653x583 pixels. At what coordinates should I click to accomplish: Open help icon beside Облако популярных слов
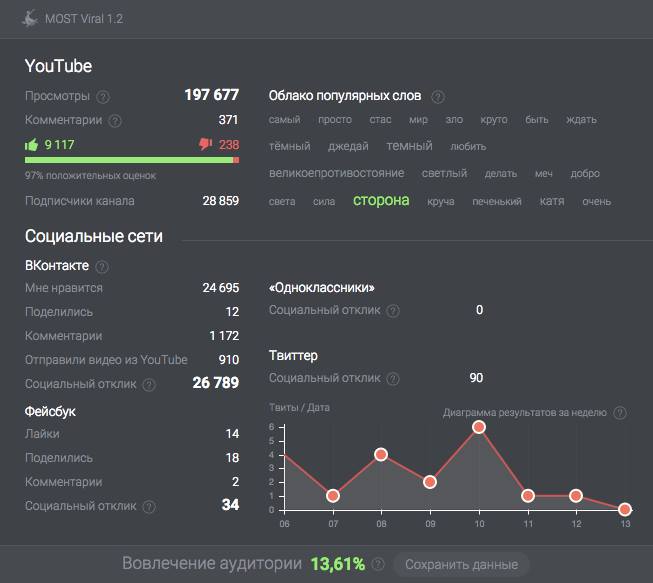pos(437,97)
